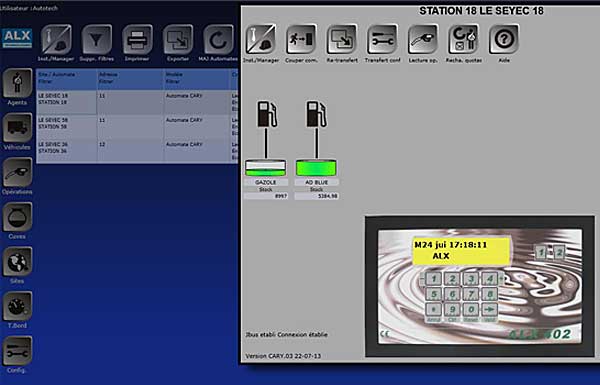
Task: Click keypad button 4
Action: (x=489, y=279)
